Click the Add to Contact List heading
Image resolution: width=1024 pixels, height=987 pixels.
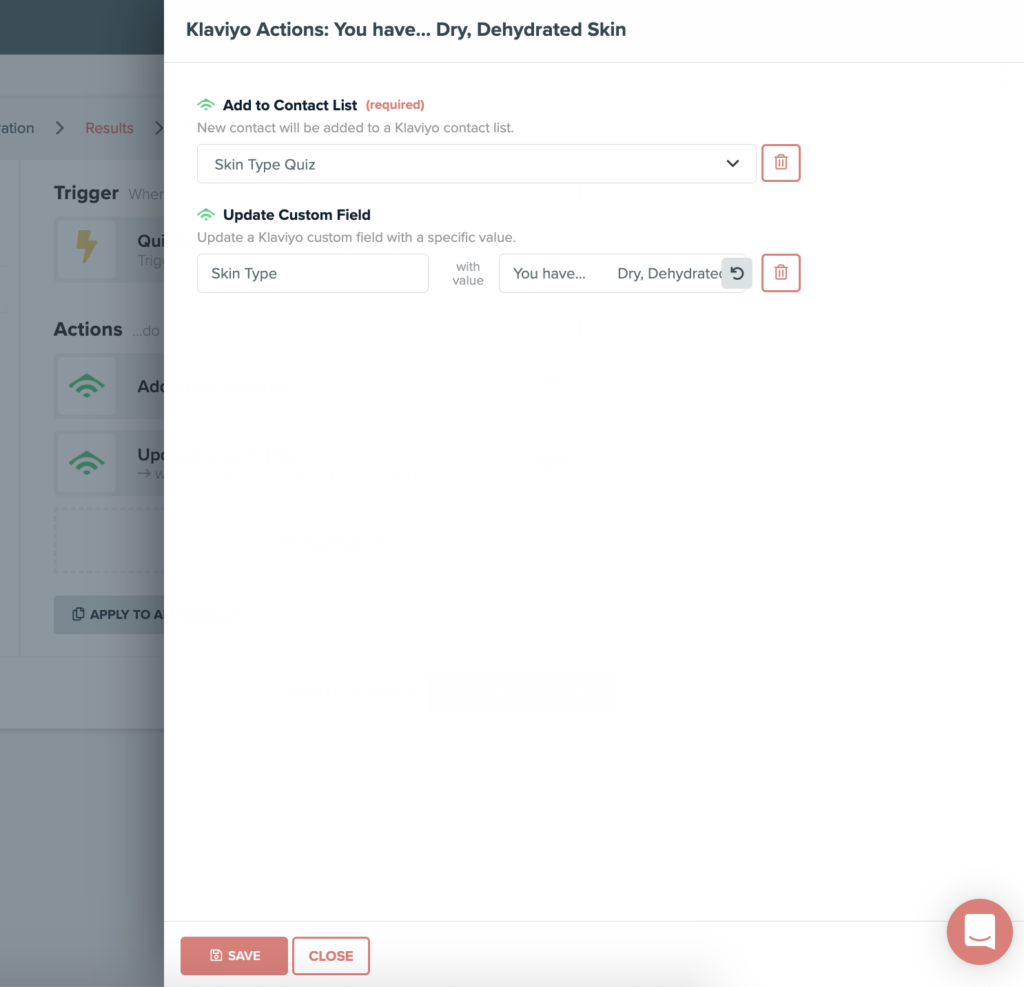point(290,105)
